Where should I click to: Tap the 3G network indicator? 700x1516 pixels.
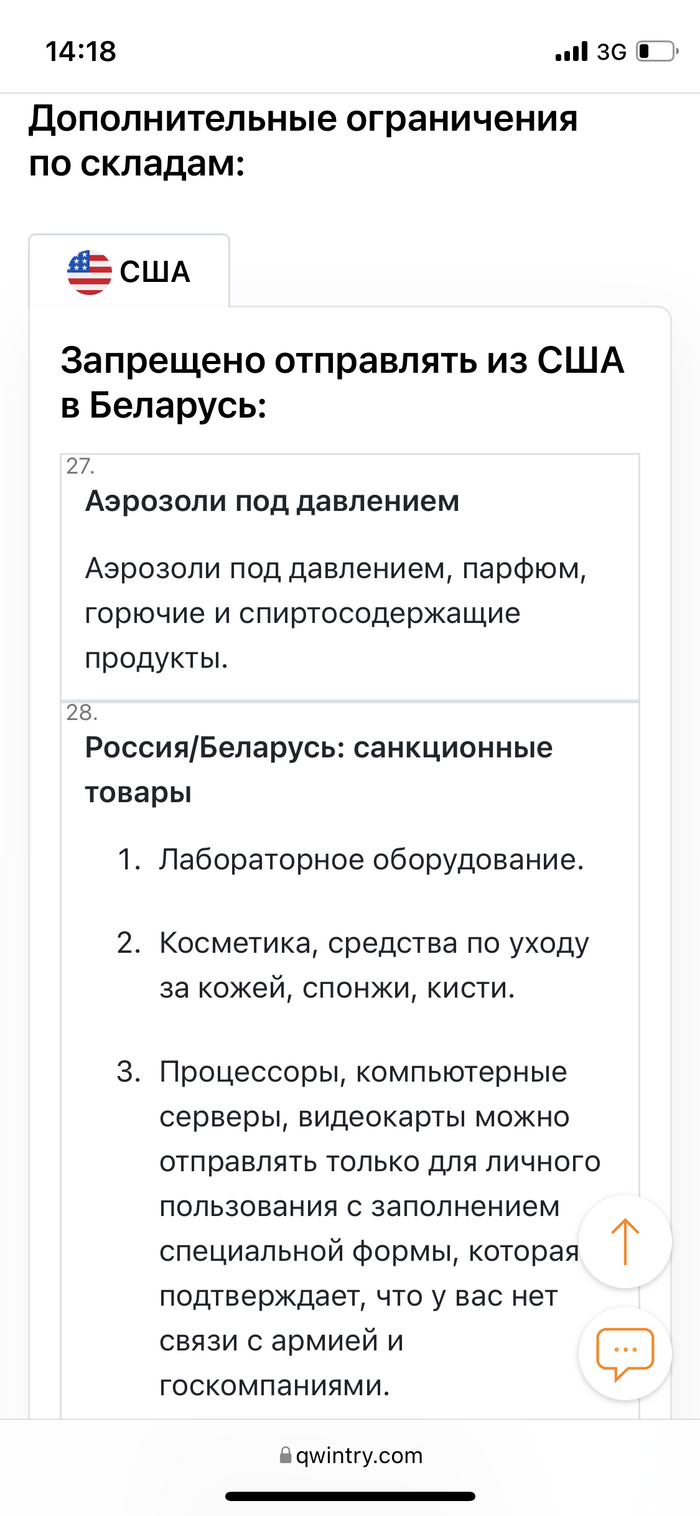[611, 51]
